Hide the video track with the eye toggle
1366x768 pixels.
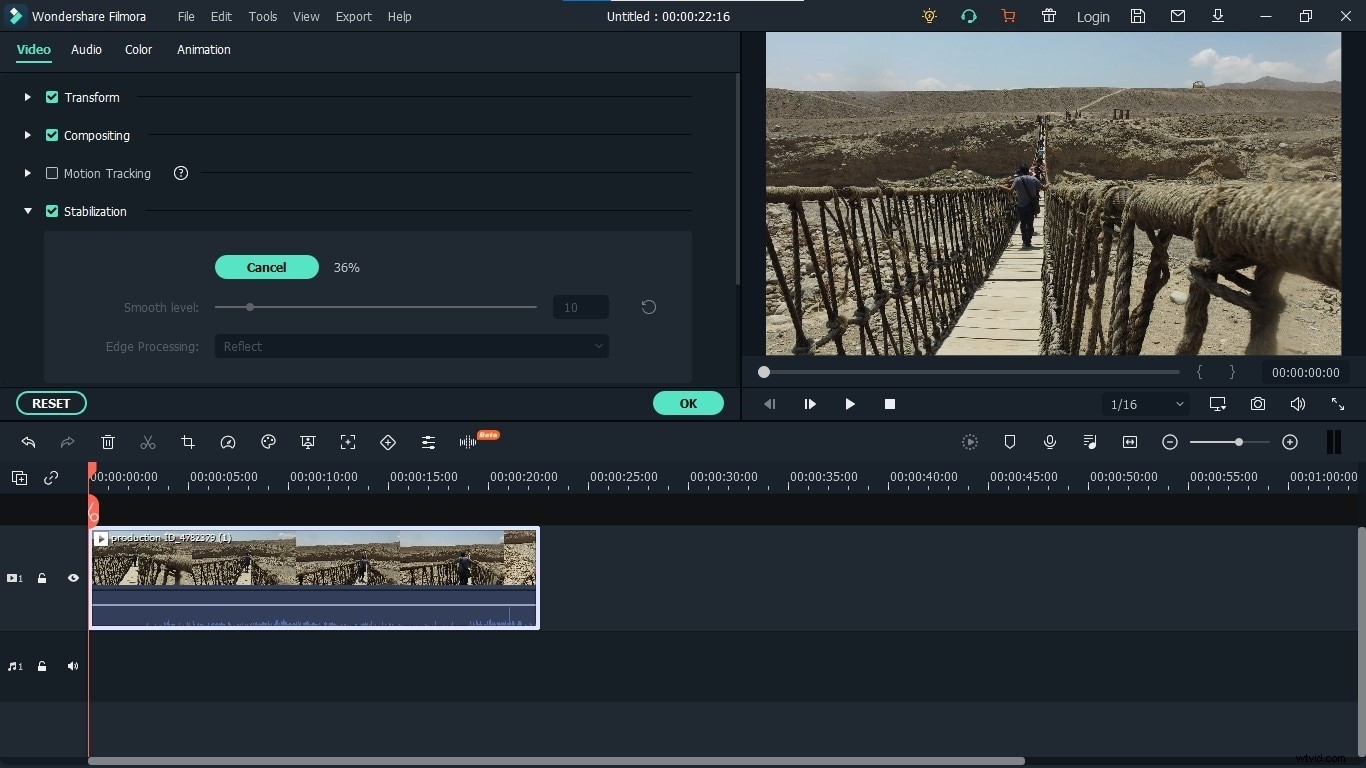coord(72,578)
